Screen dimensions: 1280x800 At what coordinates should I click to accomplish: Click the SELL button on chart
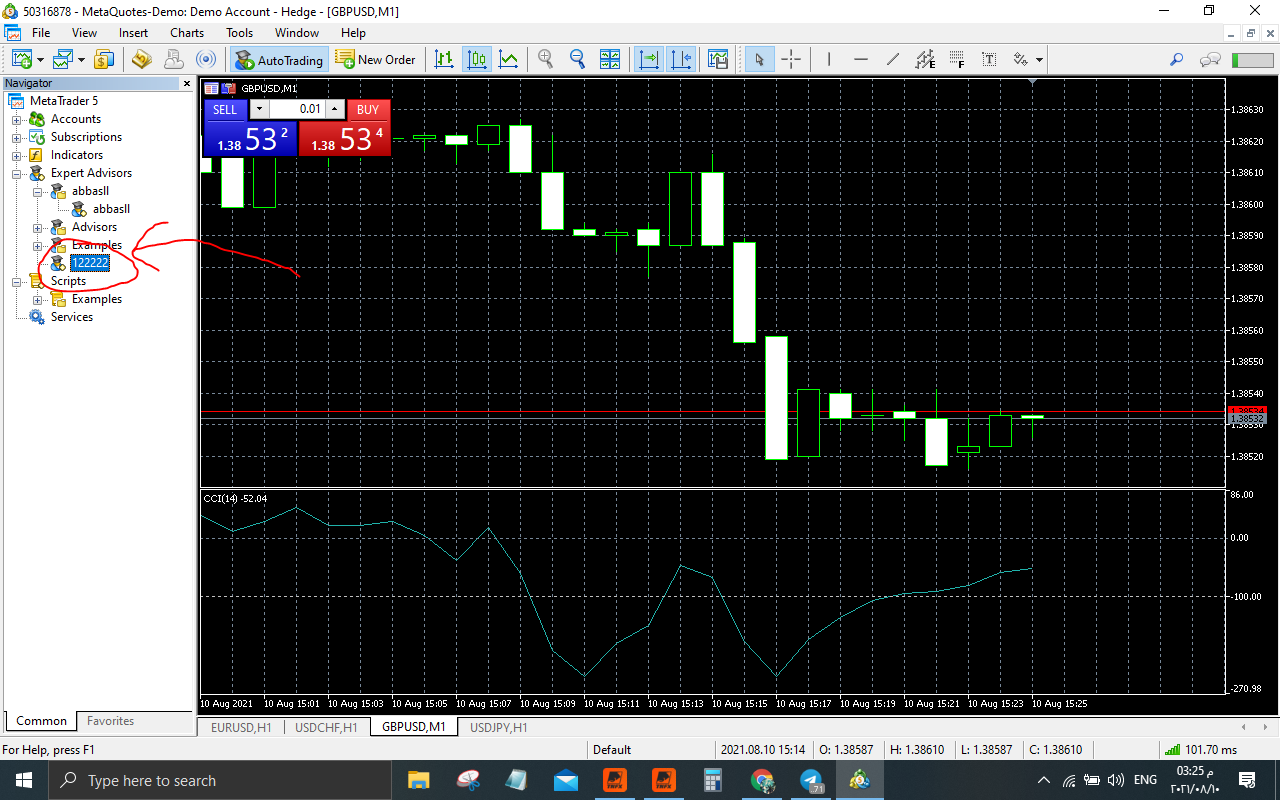coord(225,110)
